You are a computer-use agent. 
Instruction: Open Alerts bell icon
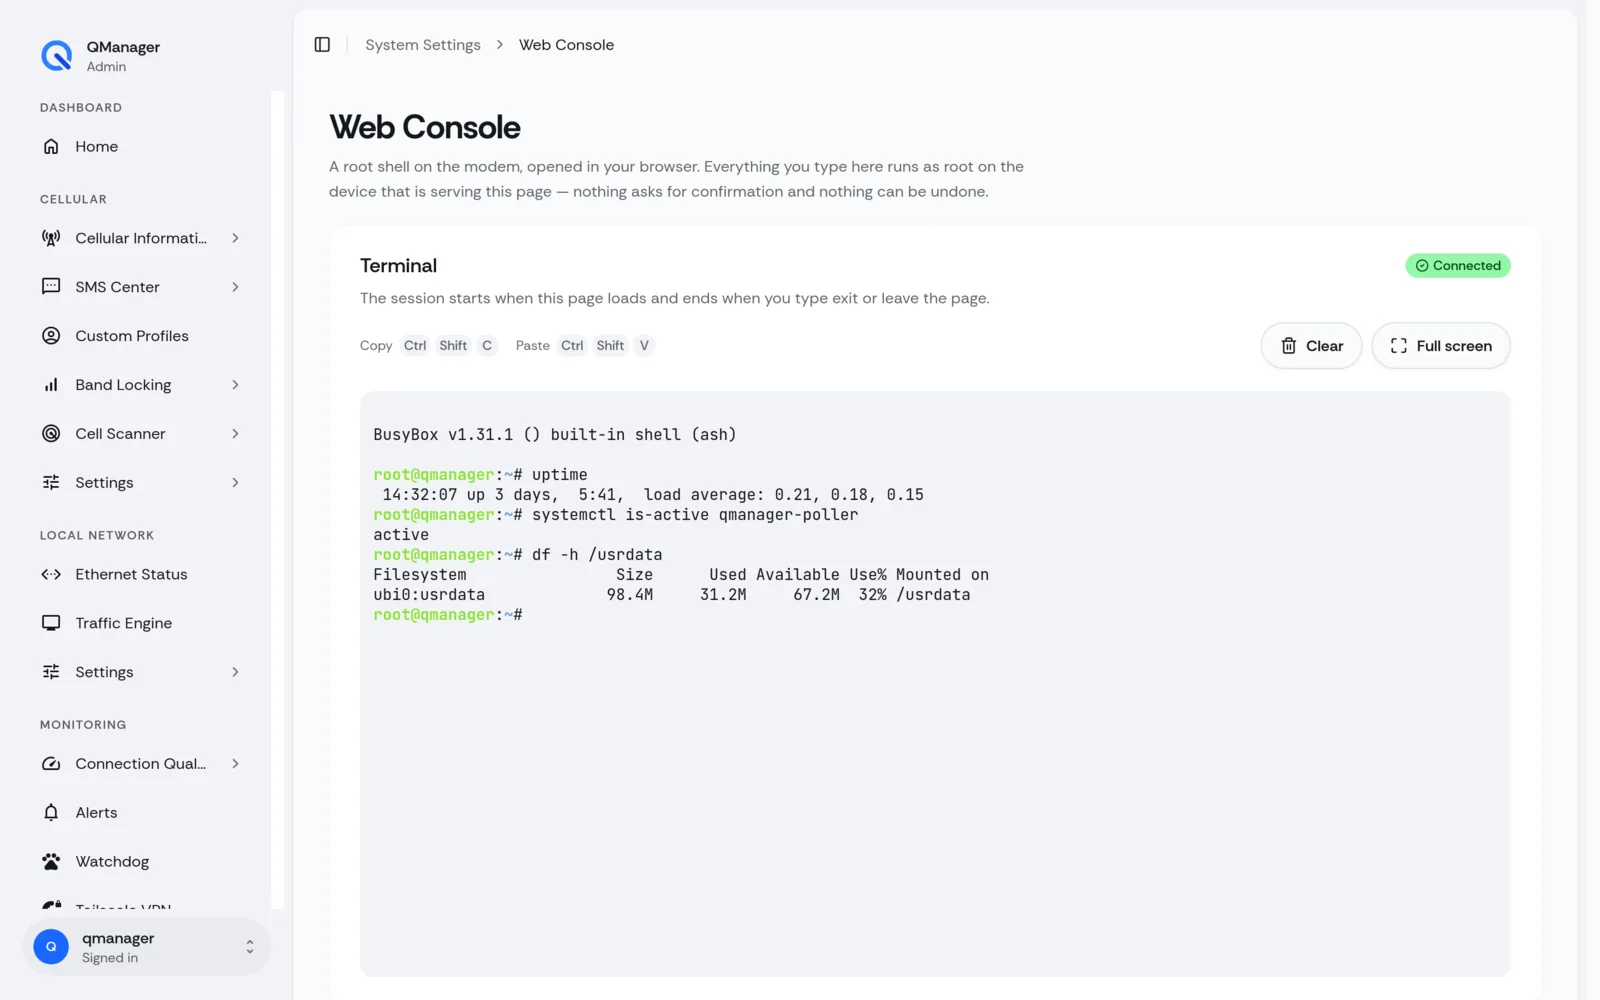(x=51, y=813)
